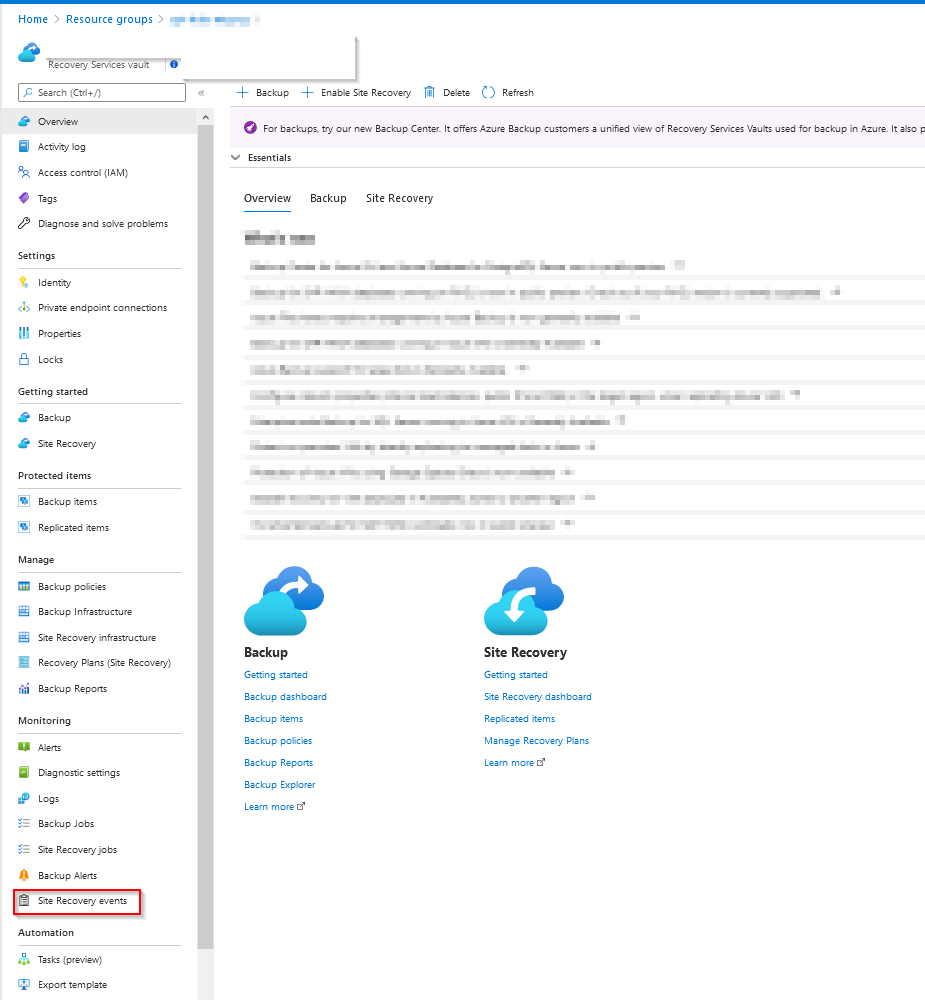
Task: Click the Site Recovery infrastructure icon
Action: click(24, 637)
